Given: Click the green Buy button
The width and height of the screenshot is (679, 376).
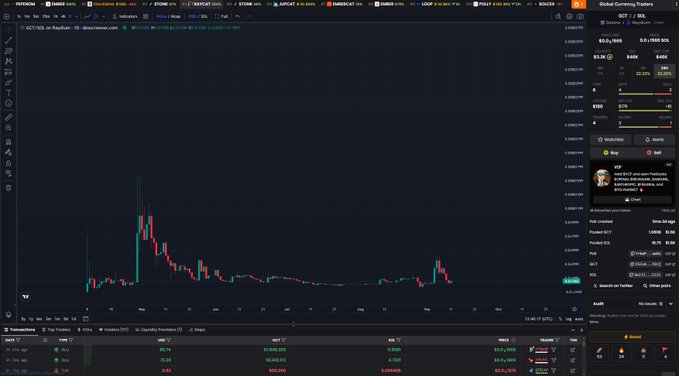Looking at the screenshot, I should (611, 152).
